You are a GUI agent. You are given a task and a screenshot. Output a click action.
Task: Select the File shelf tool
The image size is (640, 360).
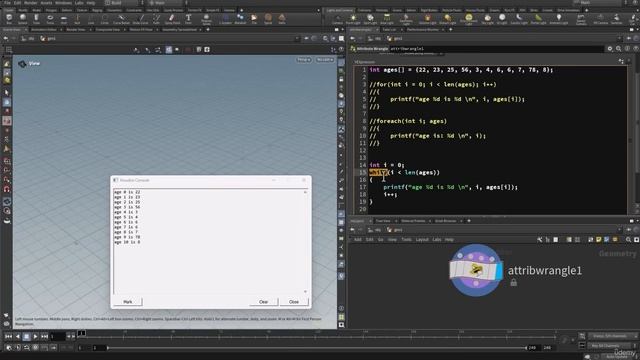(254, 19)
